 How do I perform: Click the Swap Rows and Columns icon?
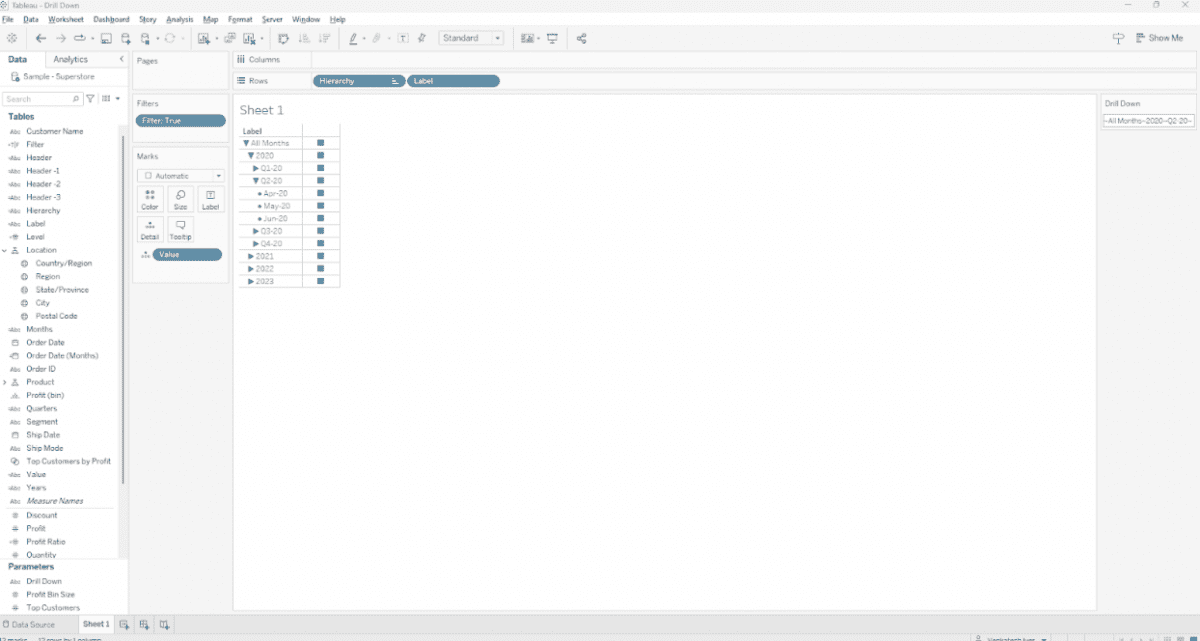tap(283, 38)
